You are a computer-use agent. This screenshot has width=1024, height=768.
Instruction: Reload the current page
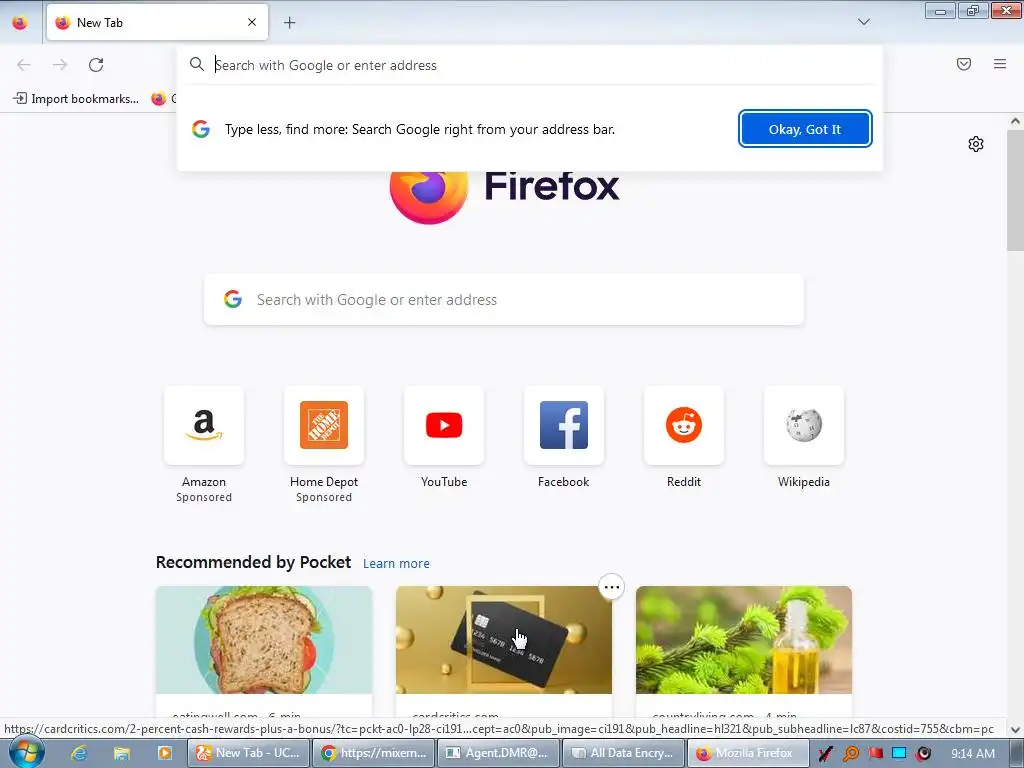(96, 65)
